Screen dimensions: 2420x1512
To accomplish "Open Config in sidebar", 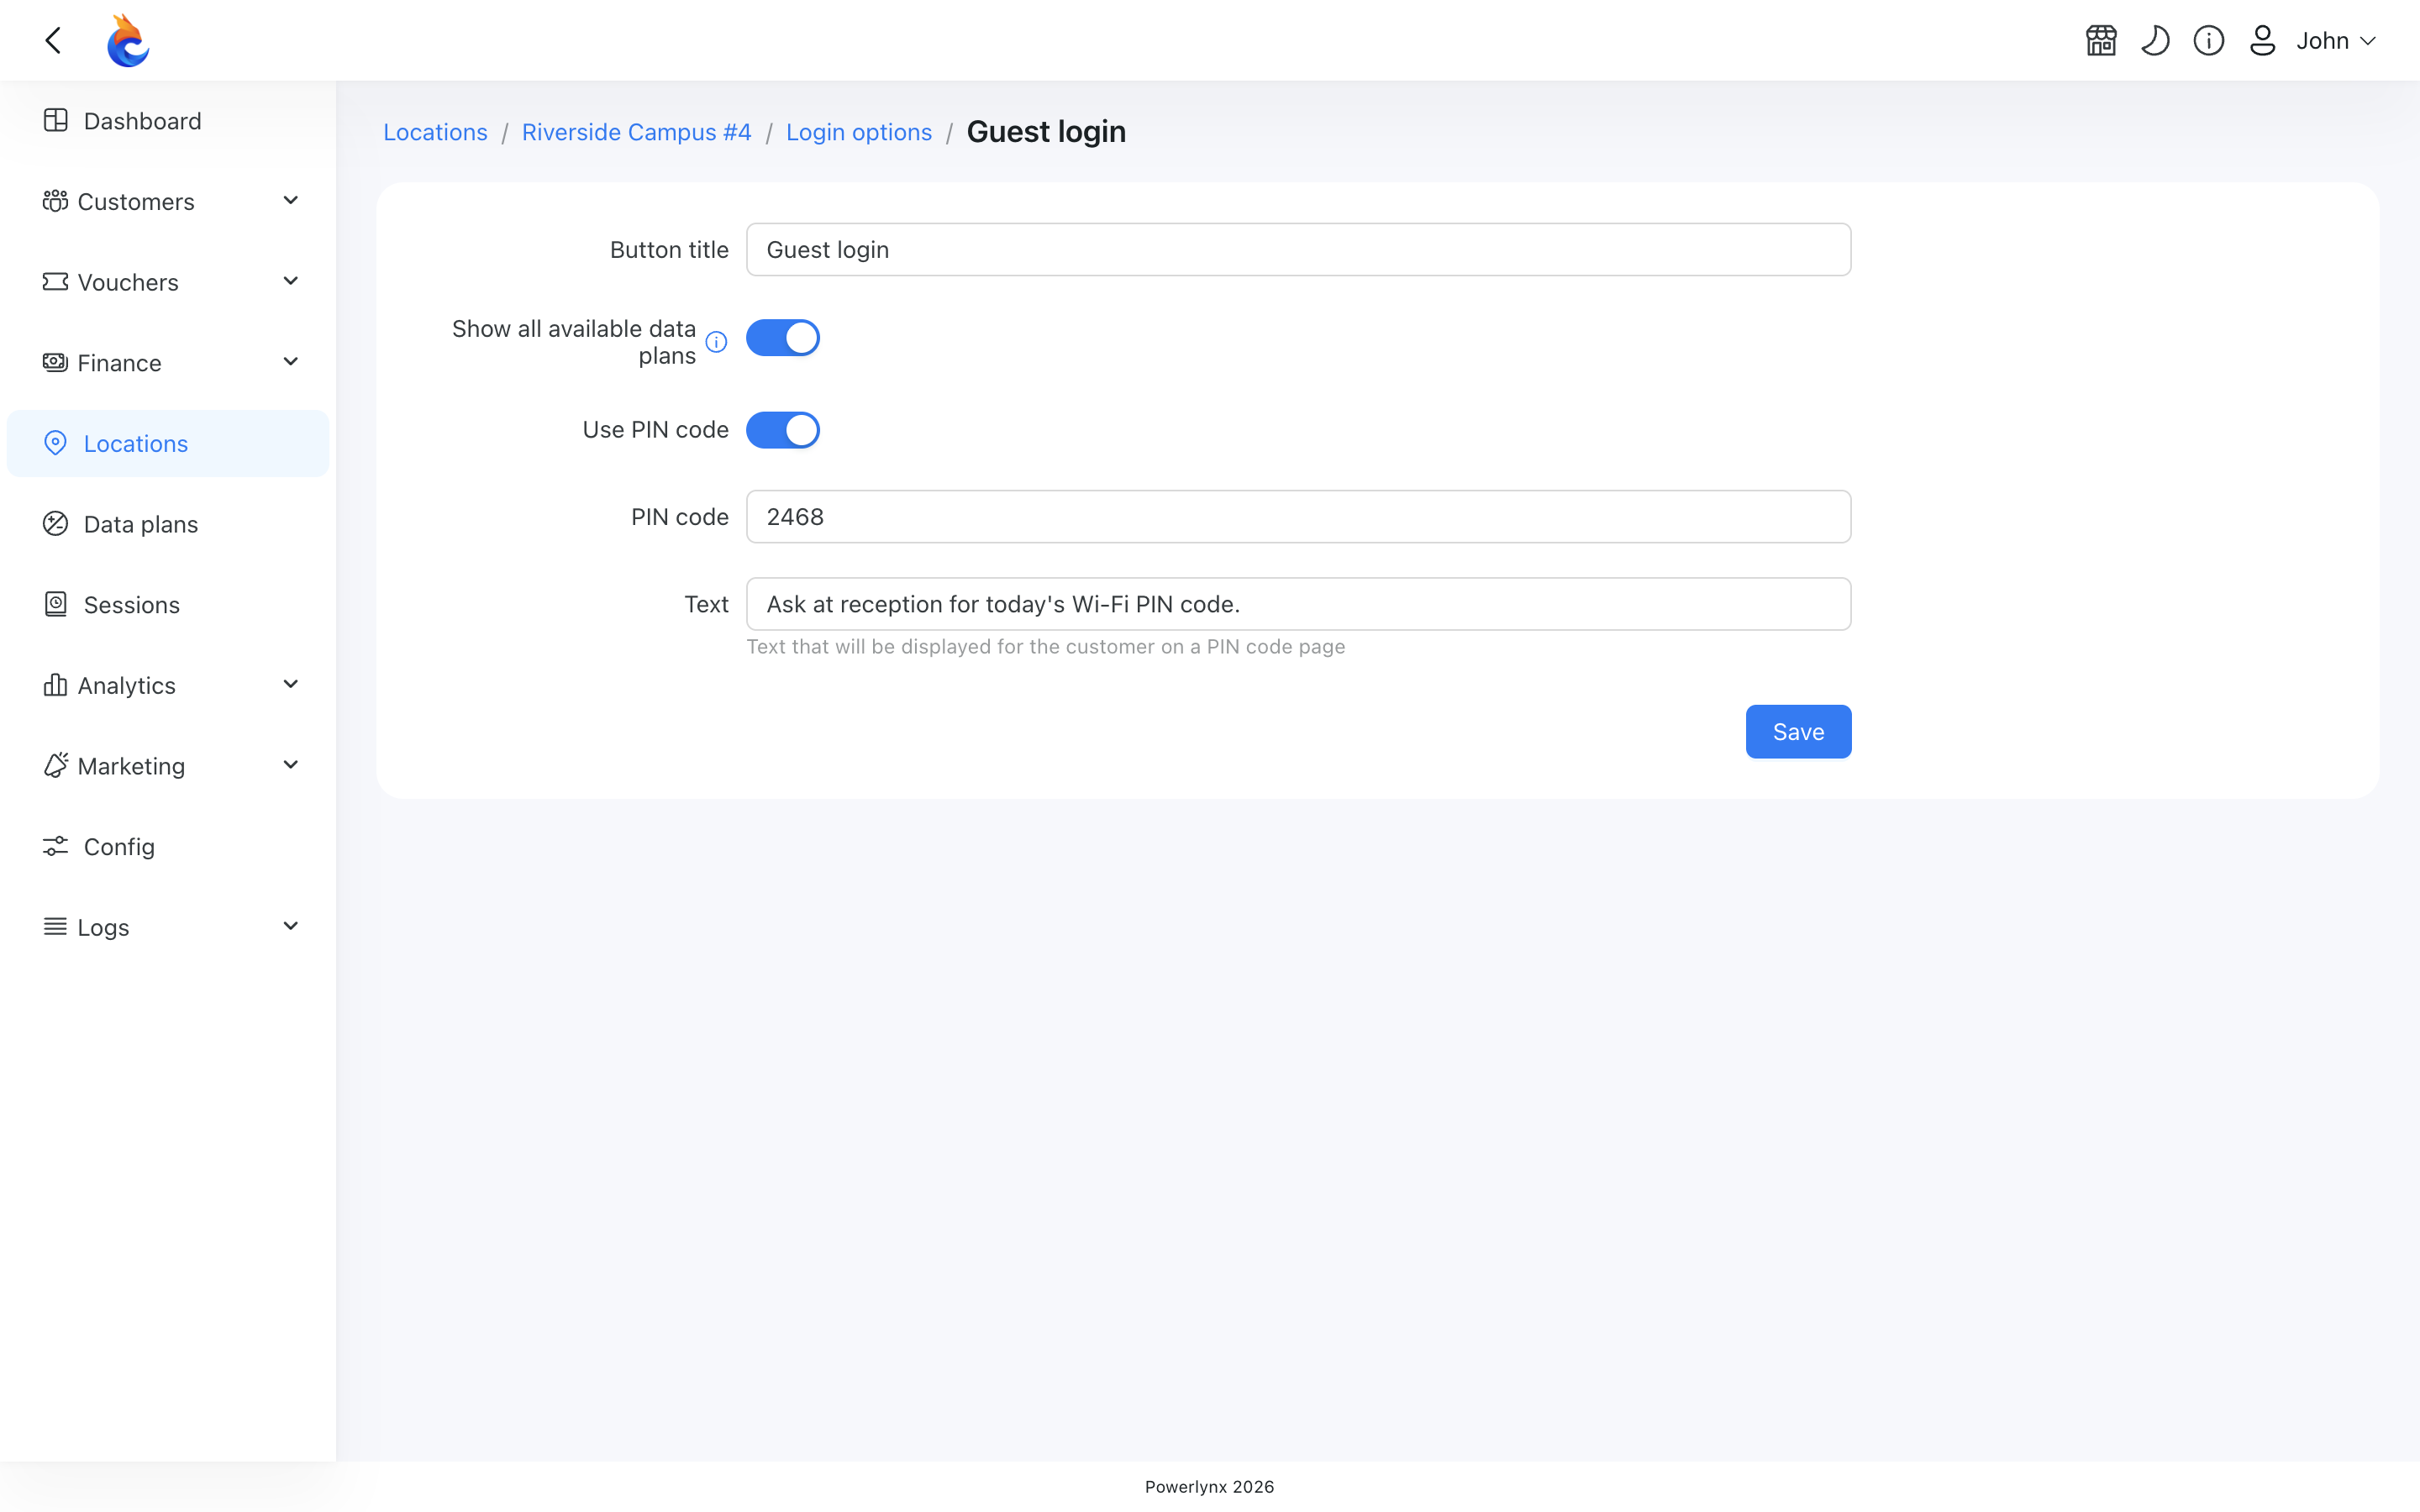I will pos(168,847).
